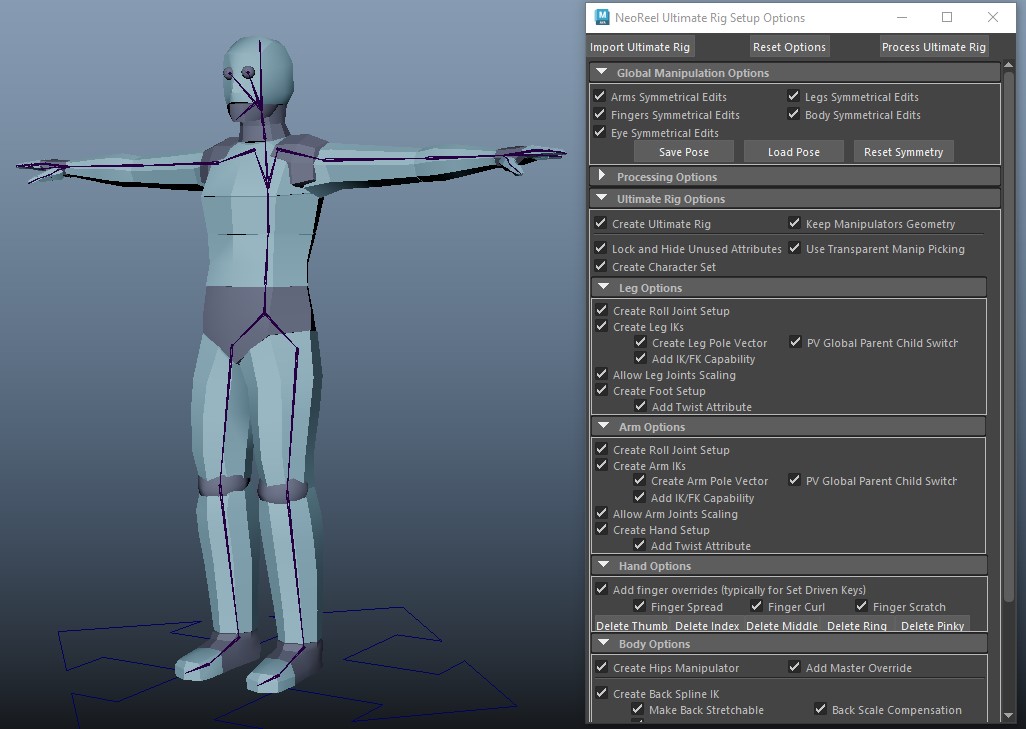Open the Import Ultimate Rig menu
The height and width of the screenshot is (729, 1026).
click(x=640, y=47)
